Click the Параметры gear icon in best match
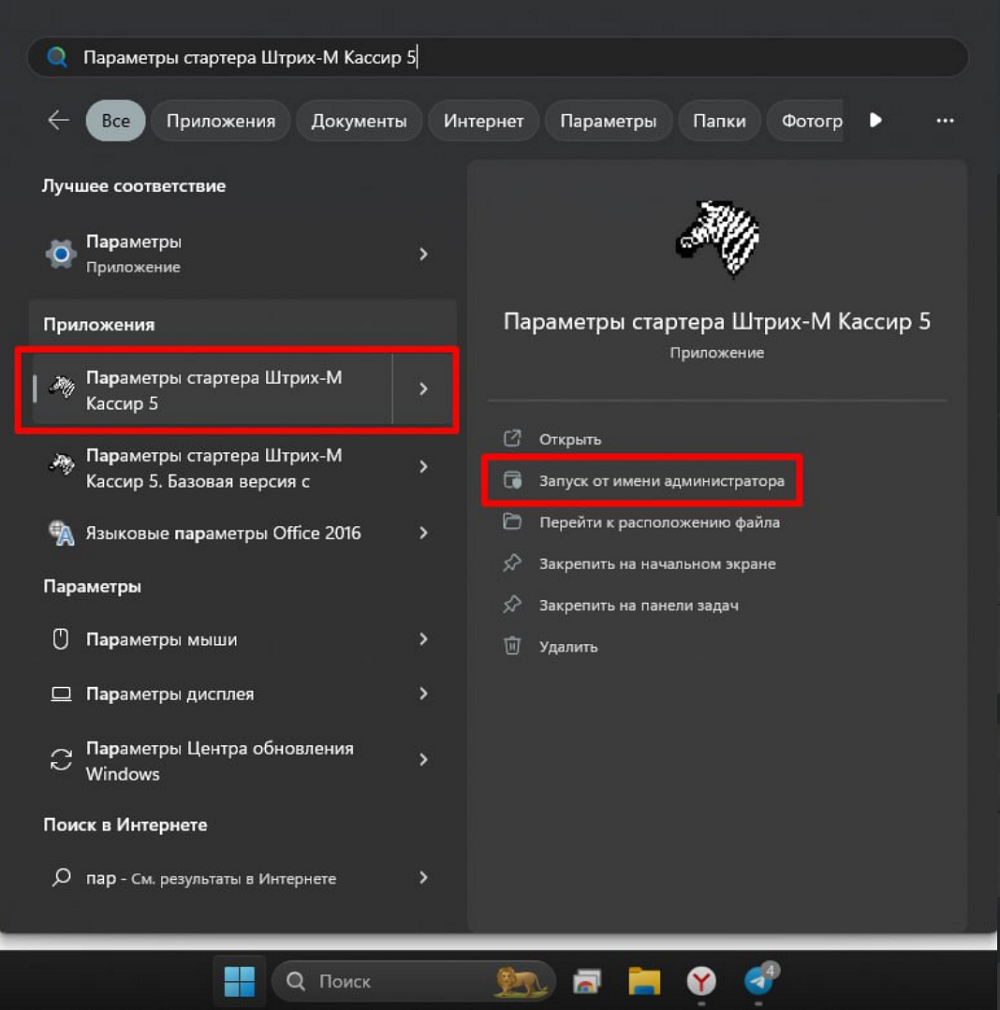The width and height of the screenshot is (1000, 1010). [61, 254]
